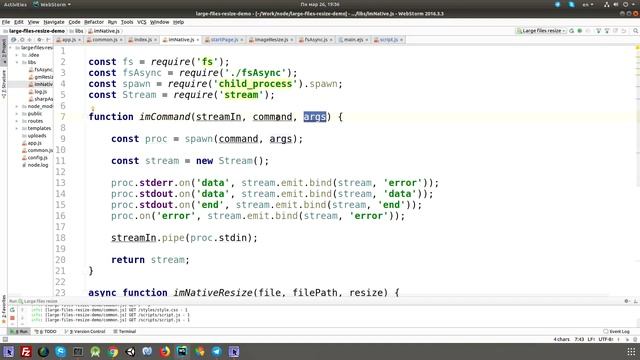Open the Terminal tool window
The image size is (640, 360).
[124, 331]
